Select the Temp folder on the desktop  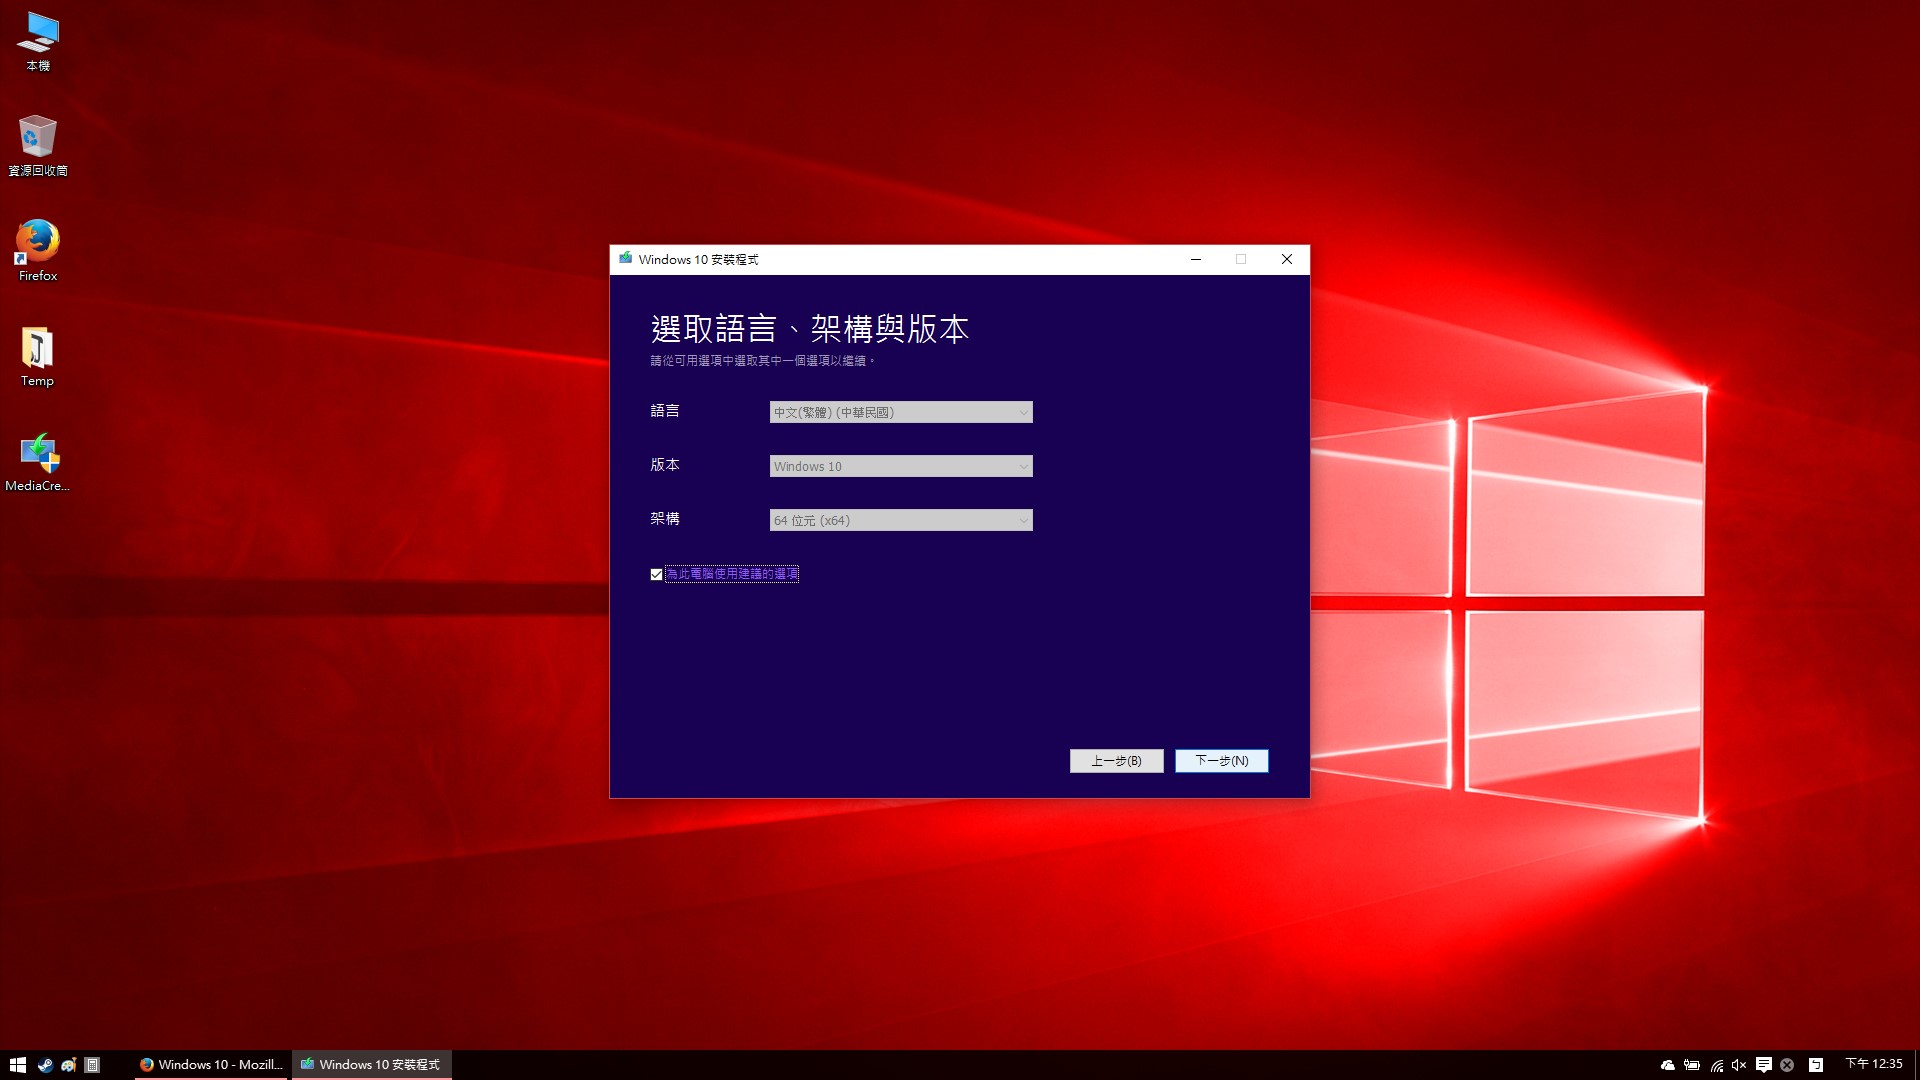[x=38, y=357]
